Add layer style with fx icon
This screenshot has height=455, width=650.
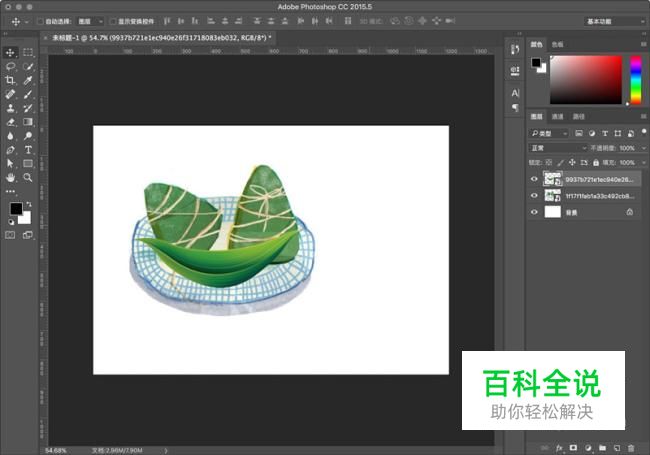(559, 447)
